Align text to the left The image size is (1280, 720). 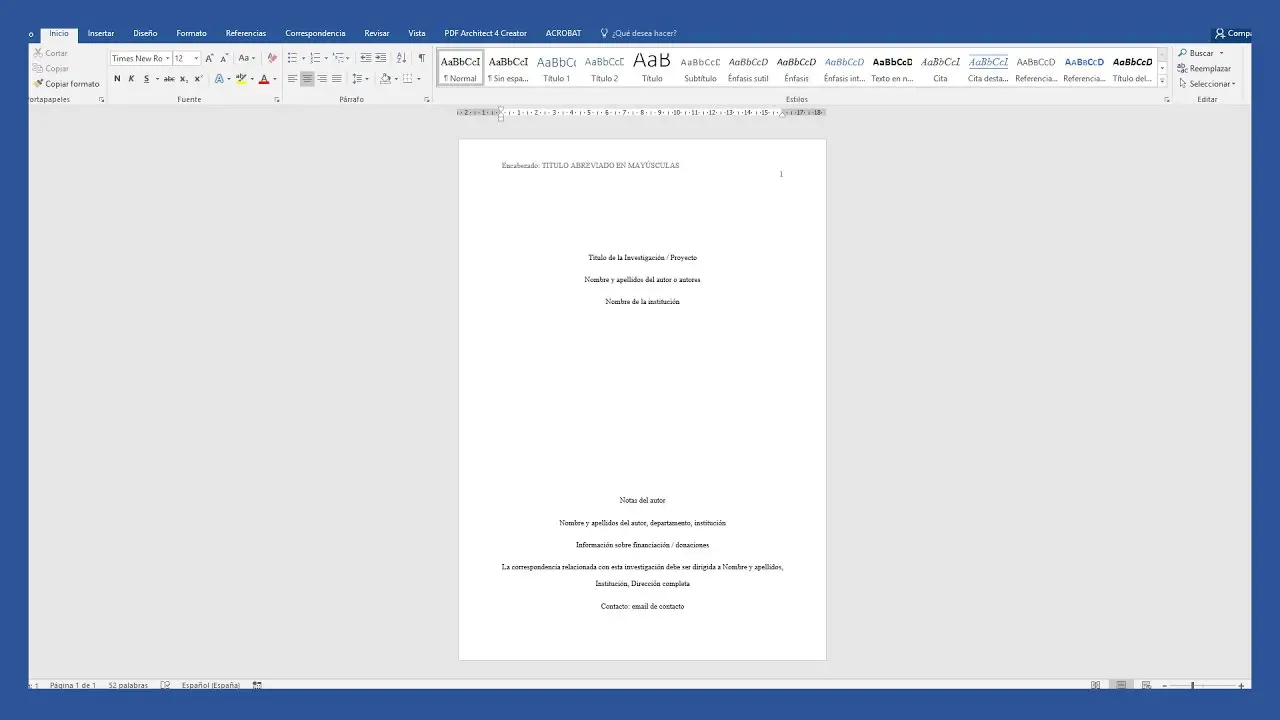click(293, 79)
